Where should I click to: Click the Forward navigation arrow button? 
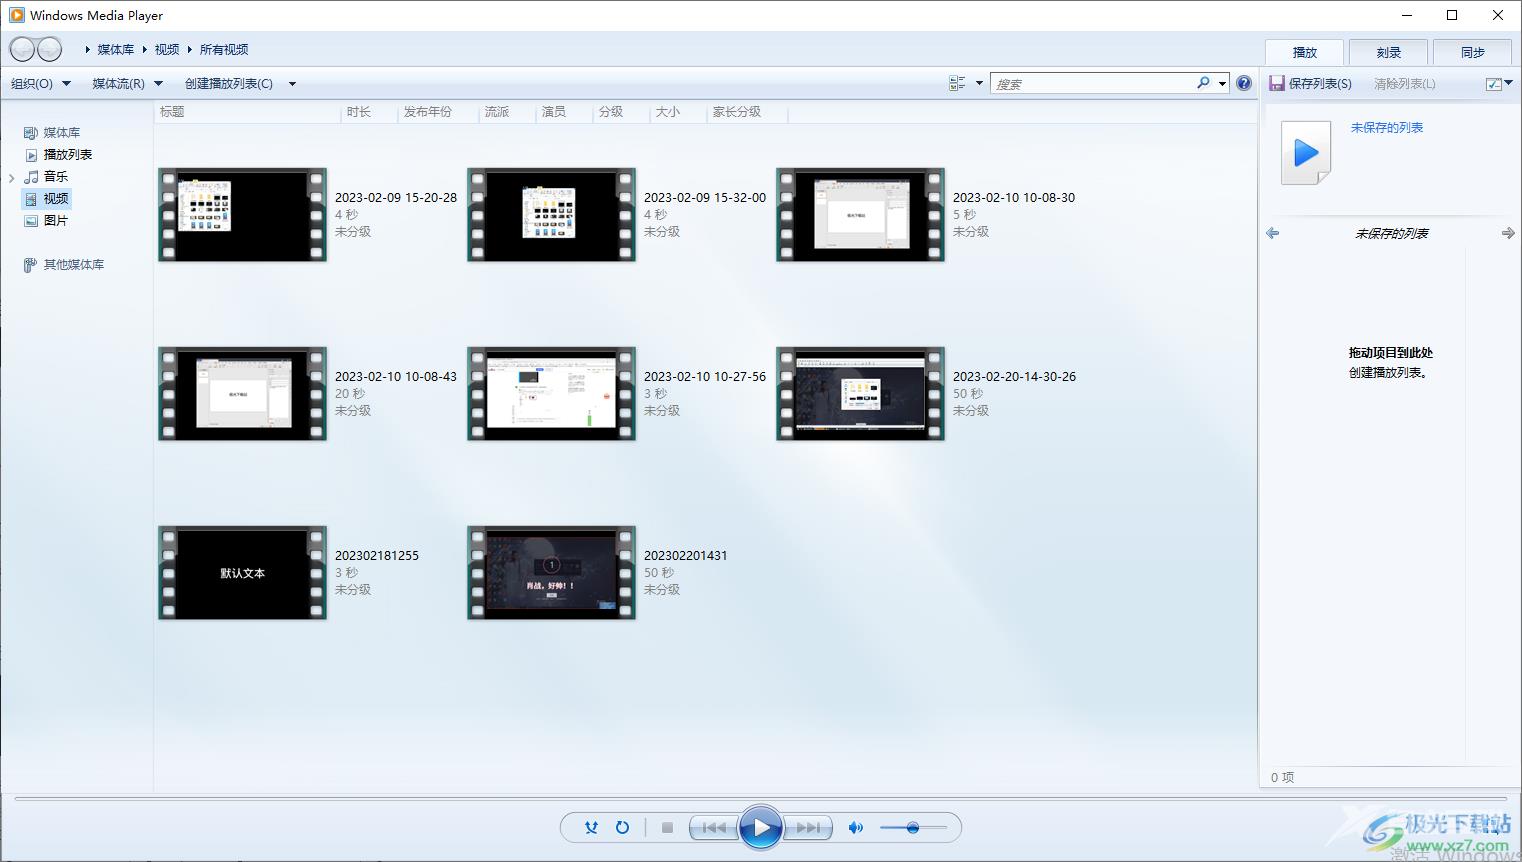pos(49,49)
